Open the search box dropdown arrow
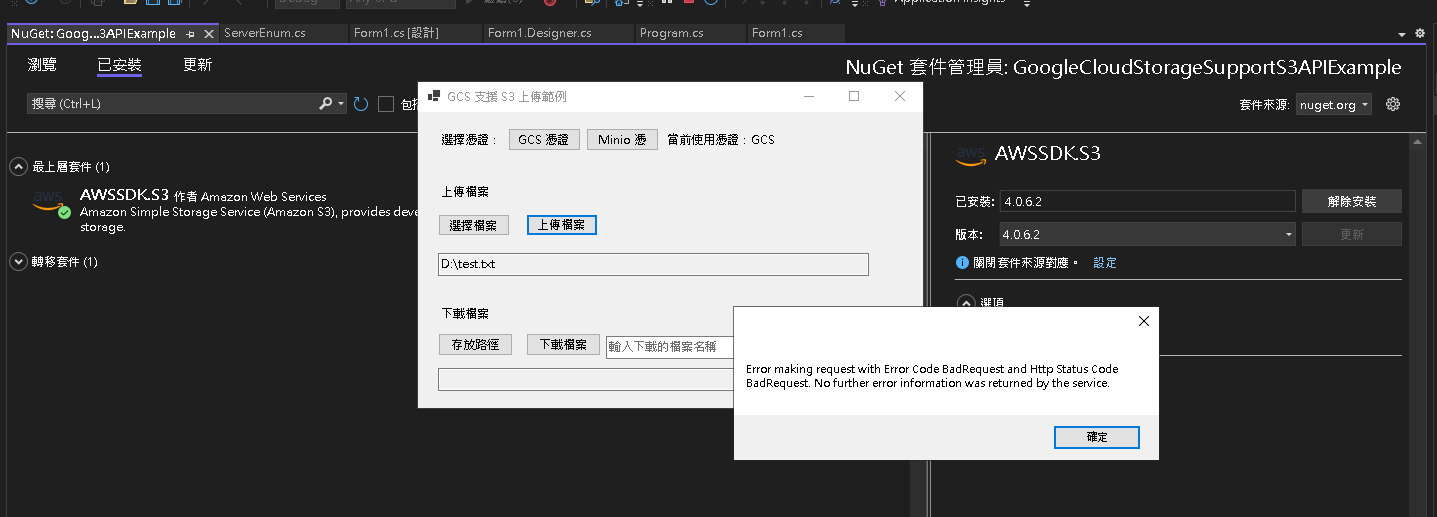1437x517 pixels. pos(341,104)
